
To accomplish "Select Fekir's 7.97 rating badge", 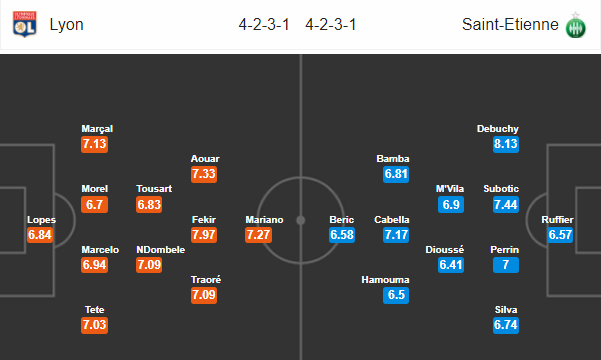I will point(204,235).
